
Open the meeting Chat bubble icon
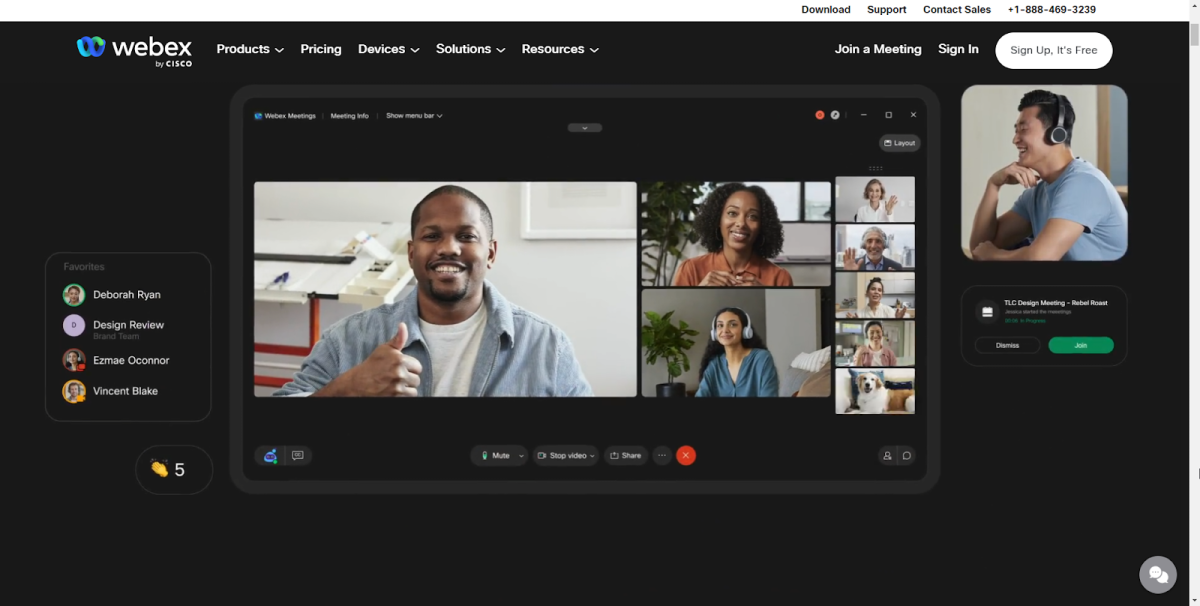point(906,455)
